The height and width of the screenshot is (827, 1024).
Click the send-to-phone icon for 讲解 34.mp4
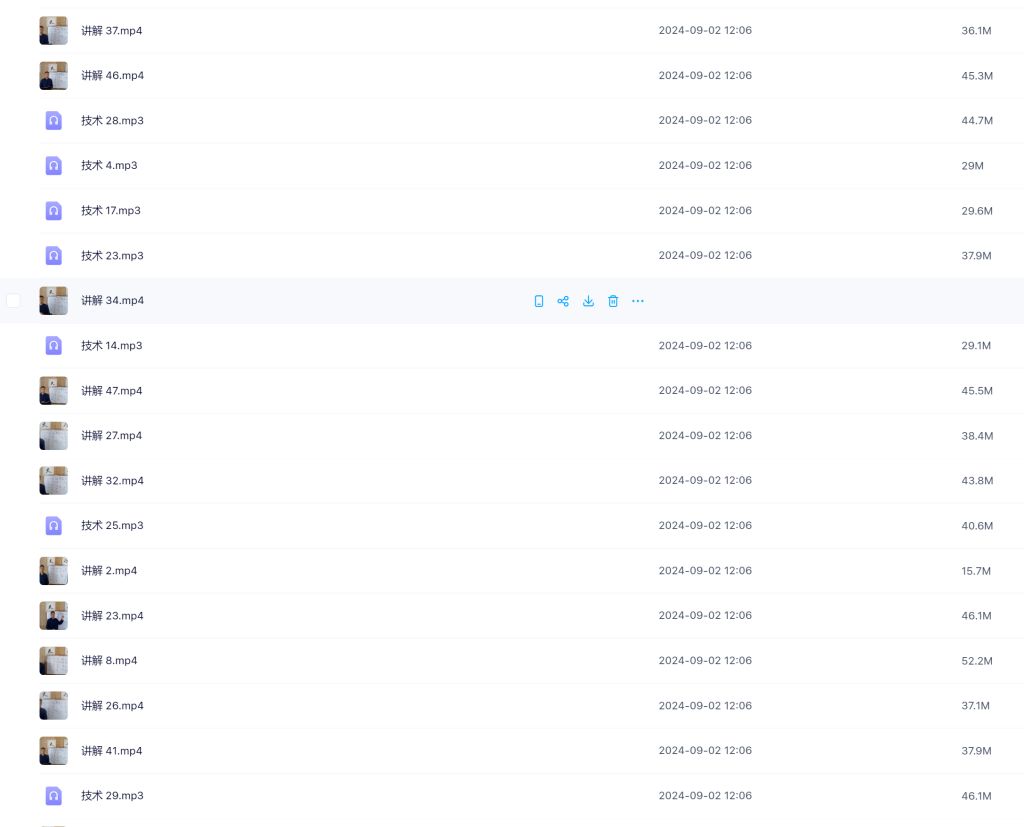click(x=539, y=301)
